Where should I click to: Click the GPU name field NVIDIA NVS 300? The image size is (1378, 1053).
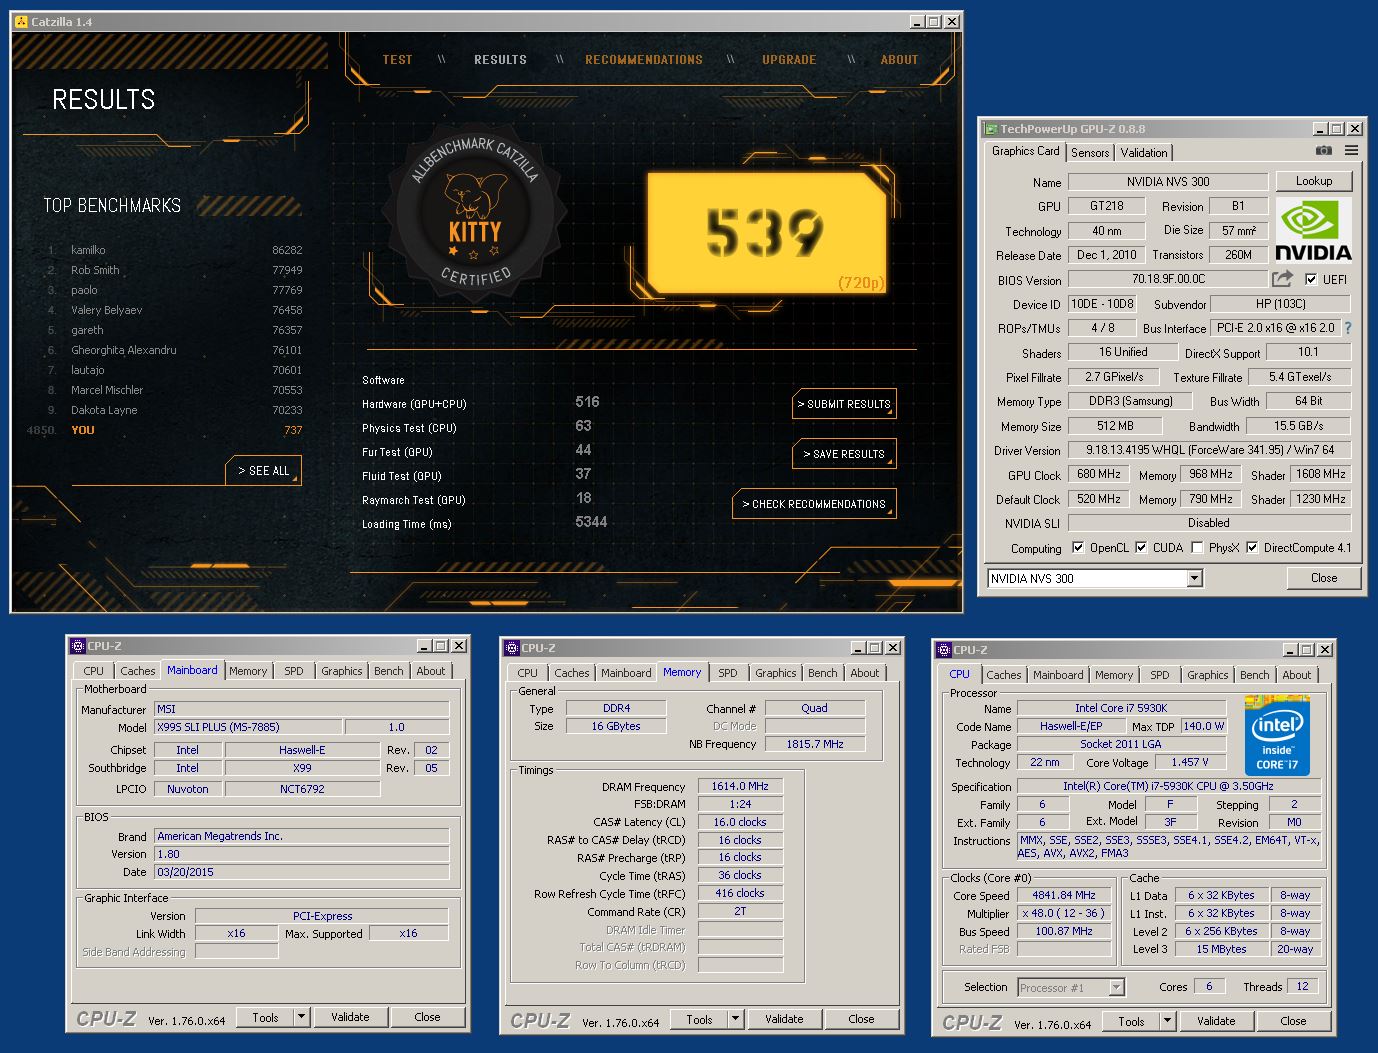click(1168, 182)
